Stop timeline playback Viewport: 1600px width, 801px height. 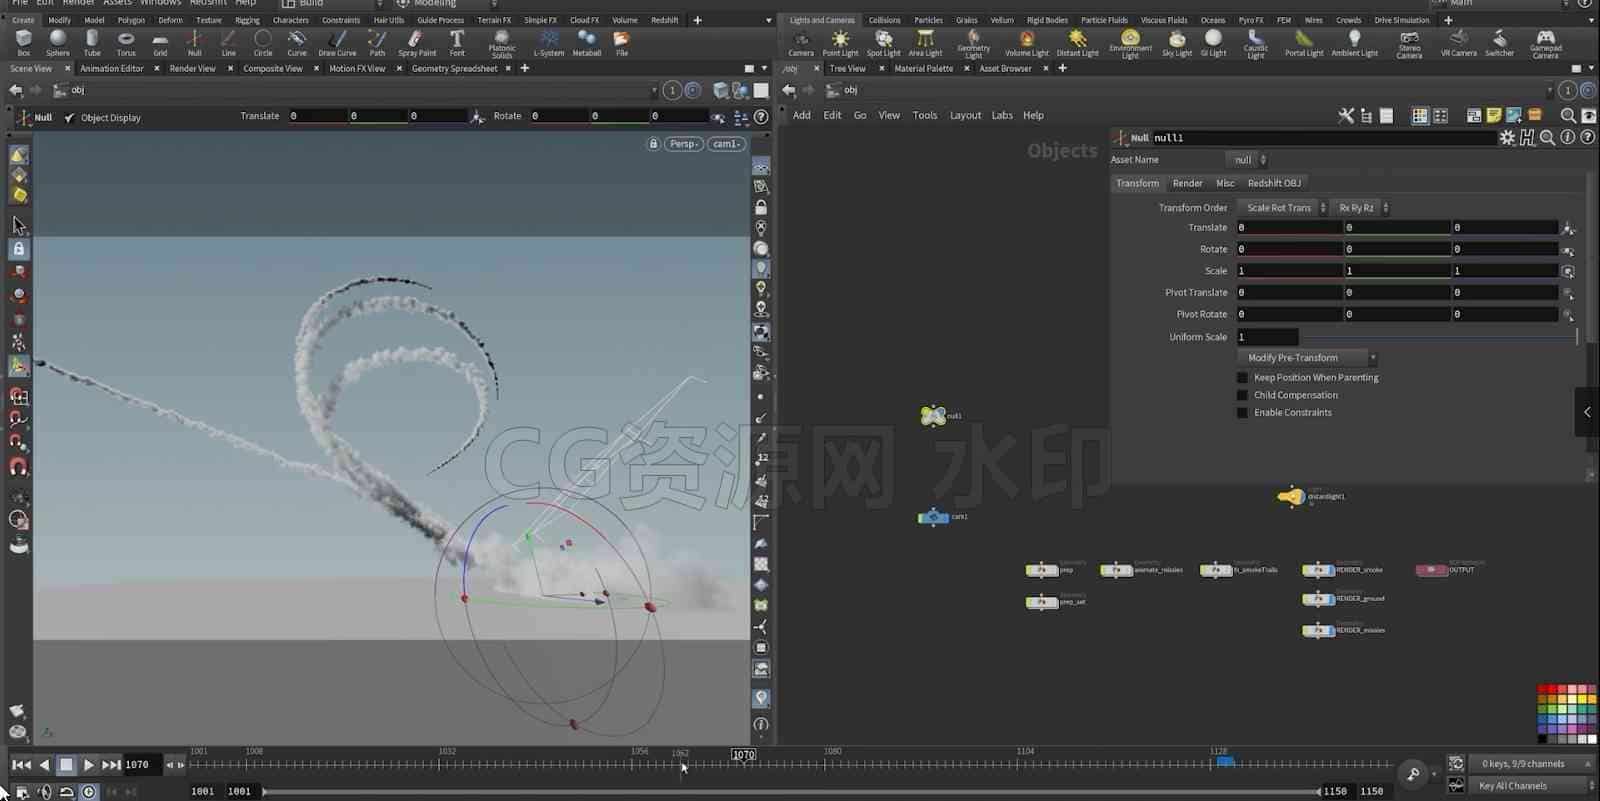[66, 765]
